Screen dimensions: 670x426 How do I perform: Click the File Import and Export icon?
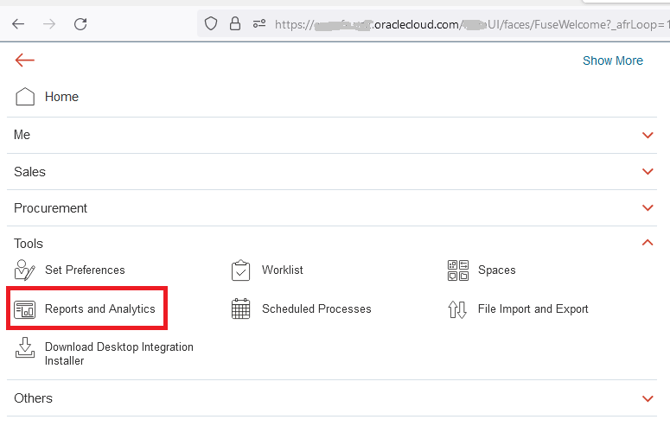coord(458,310)
